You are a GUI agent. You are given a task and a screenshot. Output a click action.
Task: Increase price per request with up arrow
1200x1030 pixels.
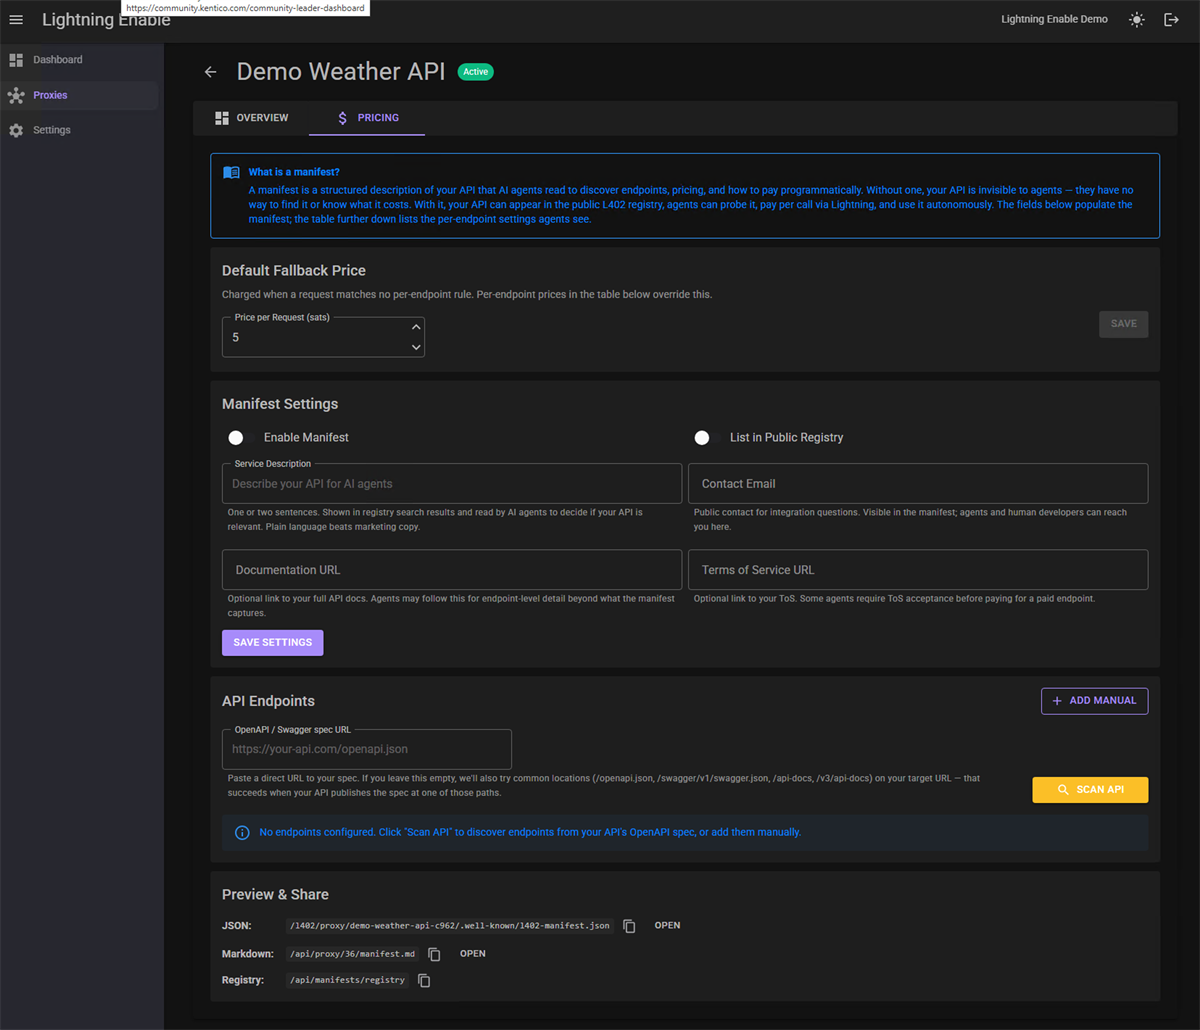coord(416,327)
